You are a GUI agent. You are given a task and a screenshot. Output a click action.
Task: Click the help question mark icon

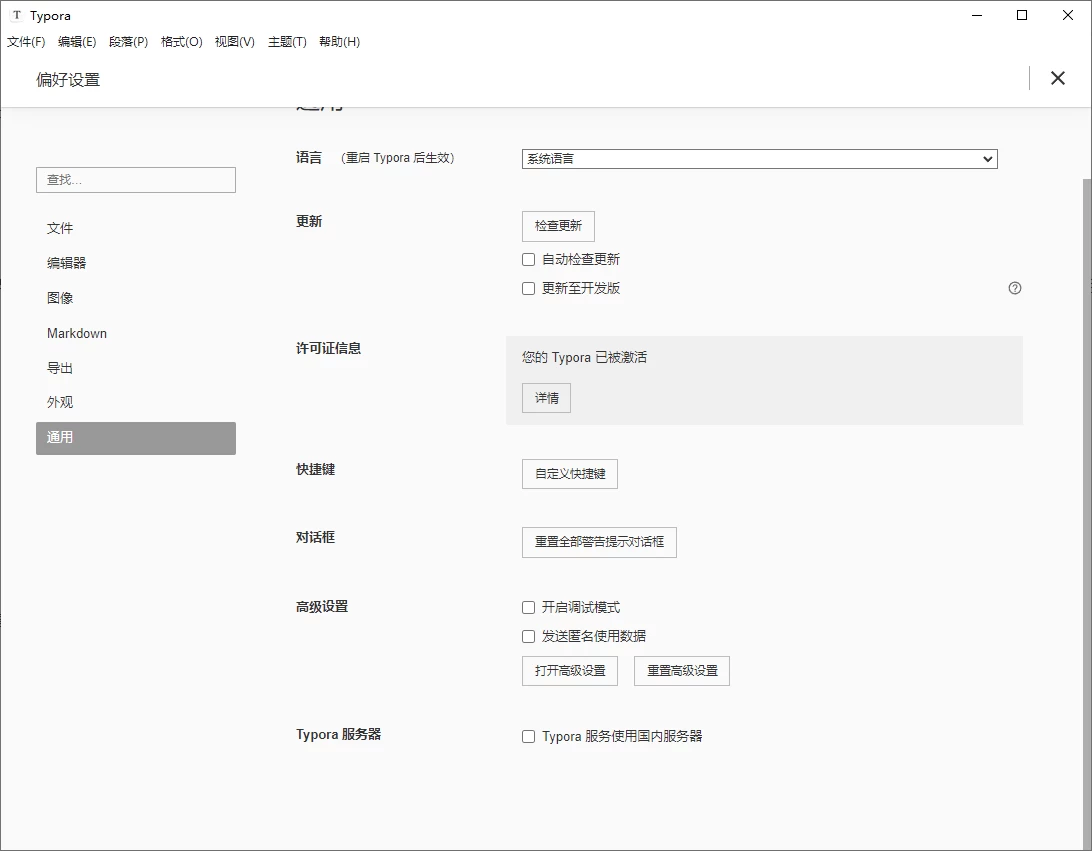1015,288
